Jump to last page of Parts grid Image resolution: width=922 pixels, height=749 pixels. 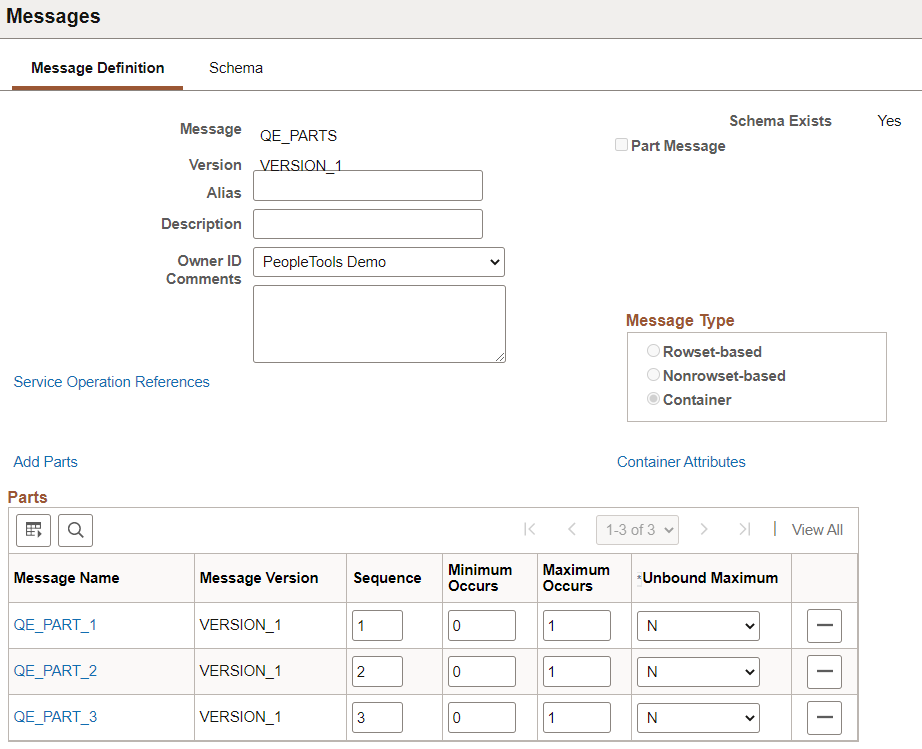click(x=744, y=530)
